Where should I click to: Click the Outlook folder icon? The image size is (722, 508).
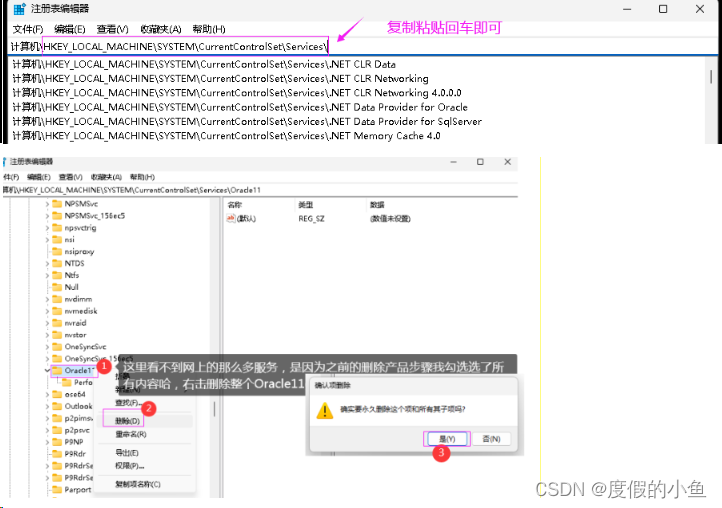pos(57,406)
